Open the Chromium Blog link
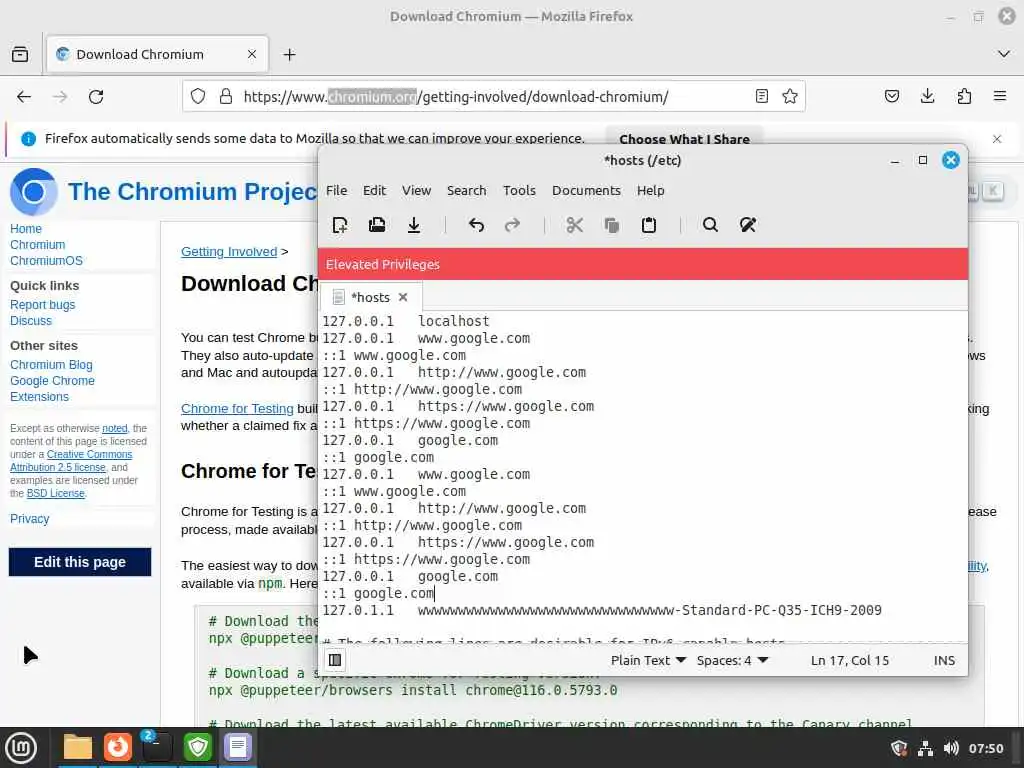 pos(51,364)
